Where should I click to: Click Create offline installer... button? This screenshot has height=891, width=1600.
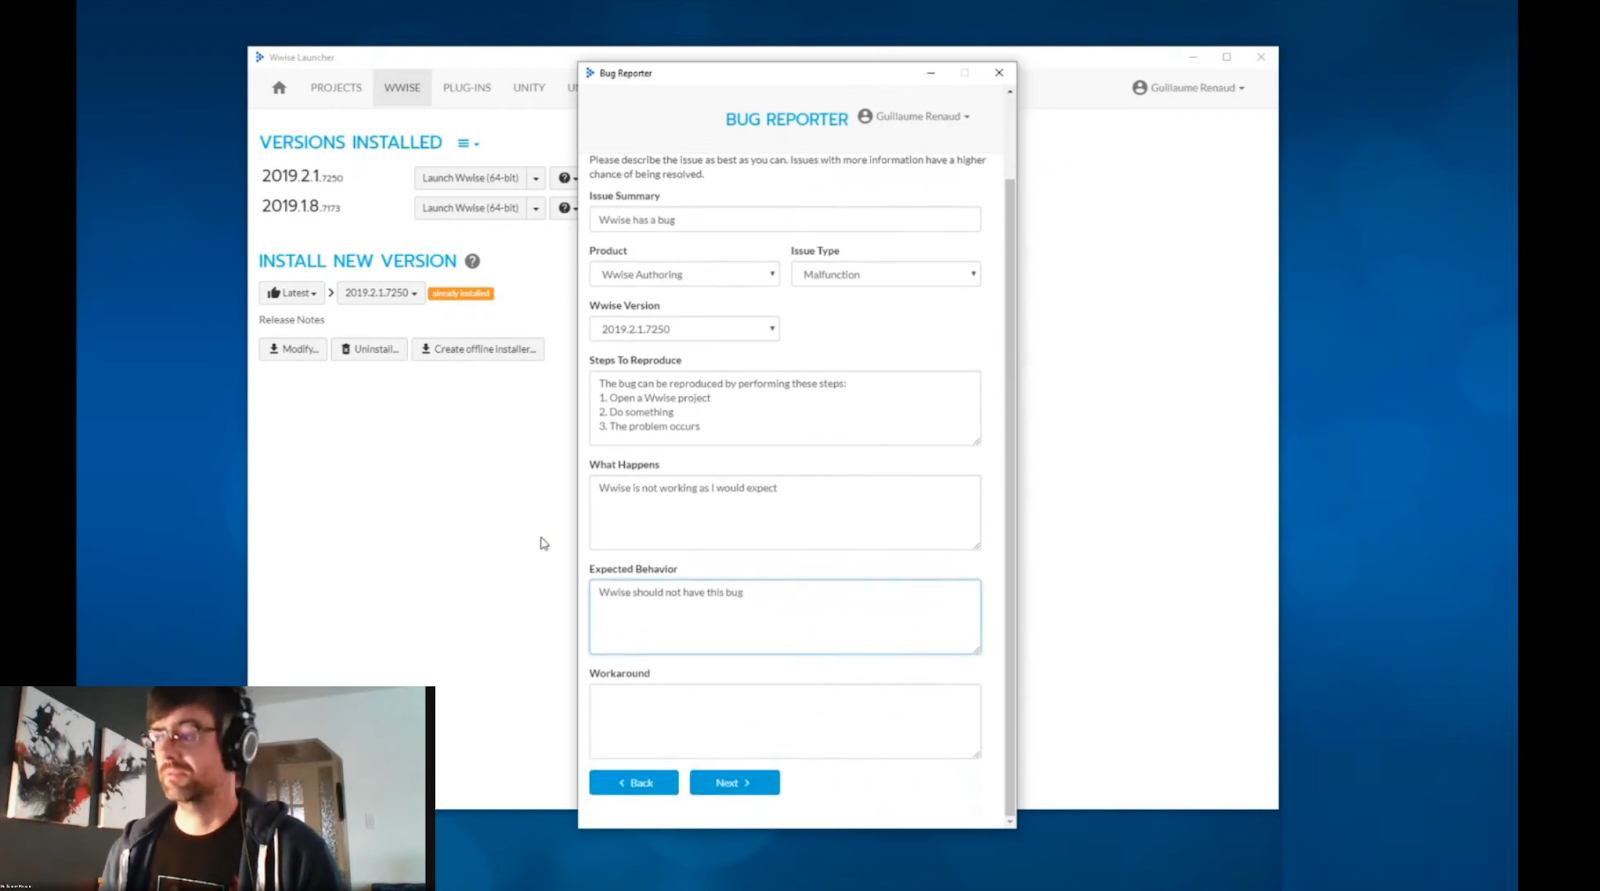(x=478, y=349)
